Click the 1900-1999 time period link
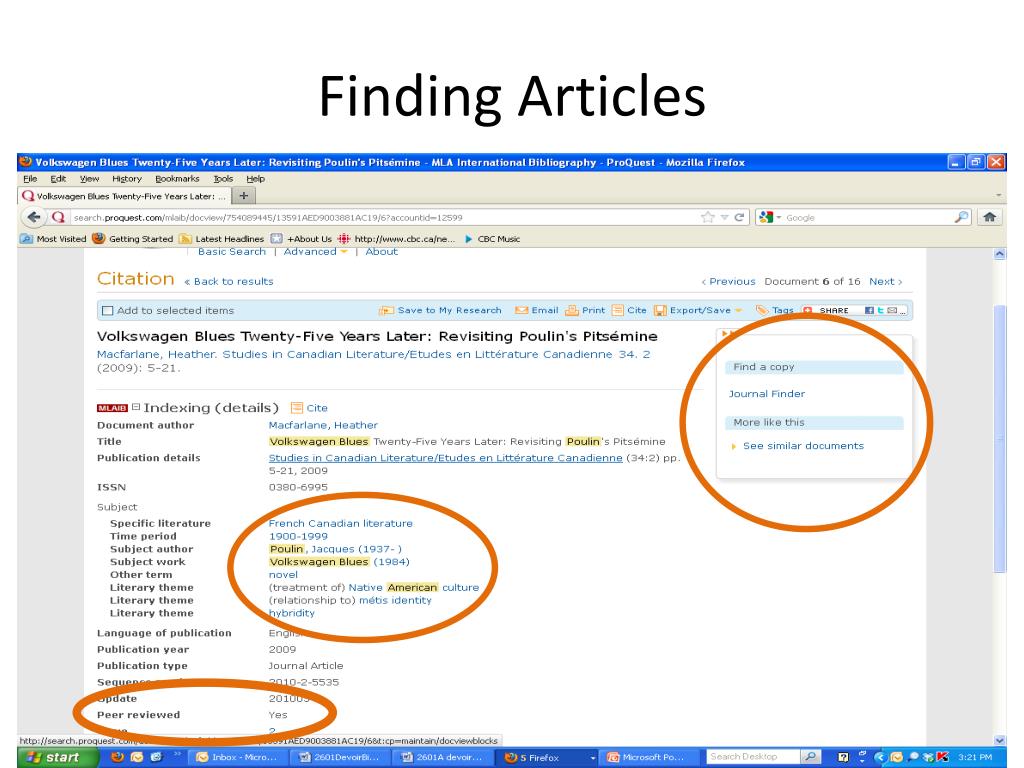The height and width of the screenshot is (768, 1024). point(298,536)
